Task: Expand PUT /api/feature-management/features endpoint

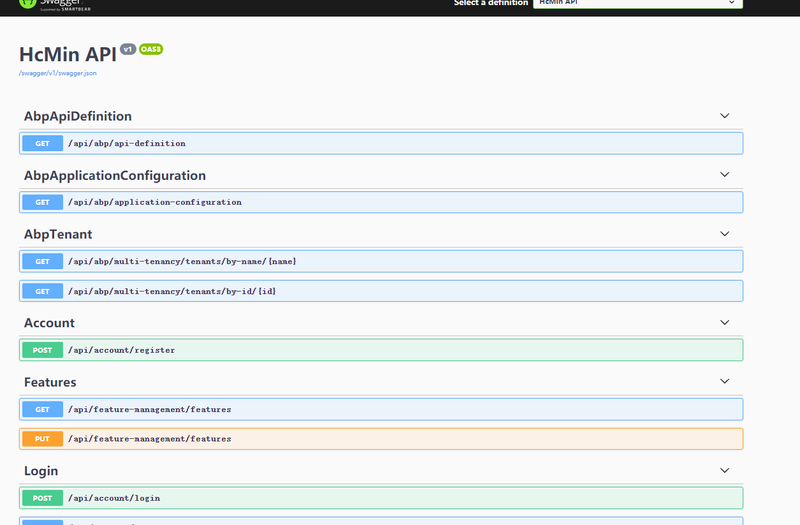Action: pos(381,439)
